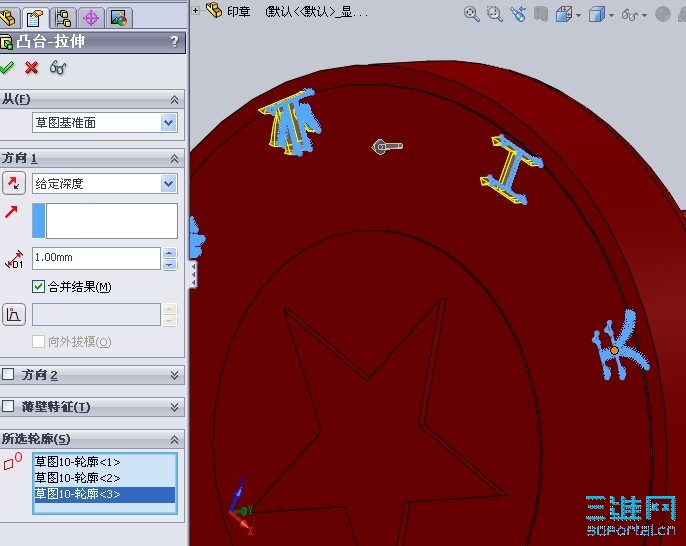Click the panel collapse splitter handle
Image resolution: width=686 pixels, height=546 pixels.
click(x=193, y=274)
